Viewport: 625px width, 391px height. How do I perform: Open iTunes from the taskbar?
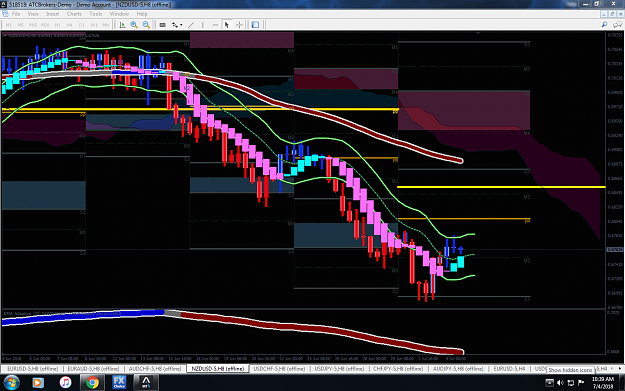click(65, 383)
